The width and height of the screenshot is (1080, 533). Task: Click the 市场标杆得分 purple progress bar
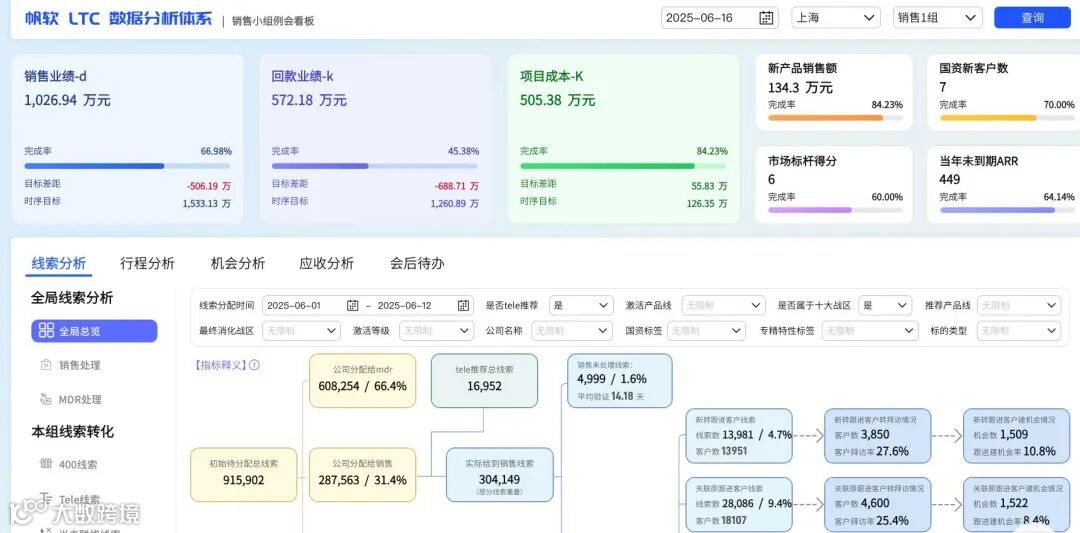point(835,210)
